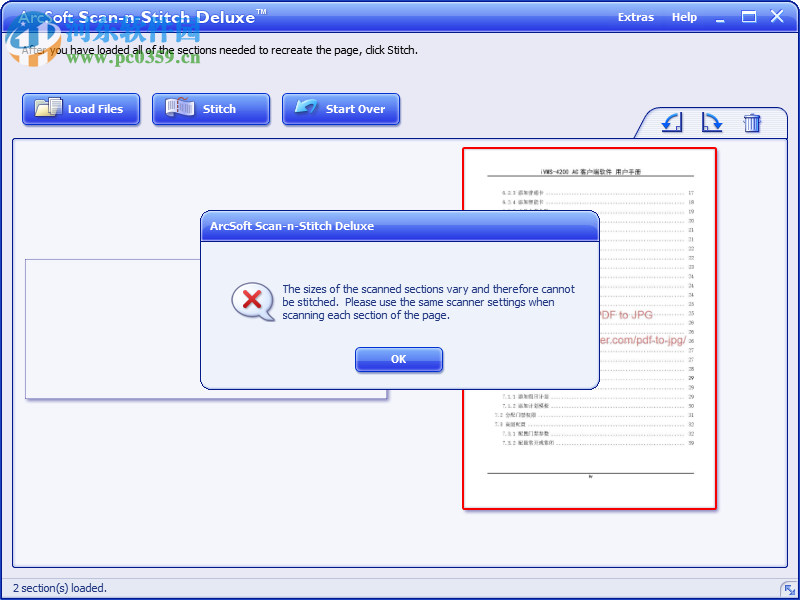The width and height of the screenshot is (800, 600).
Task: Open the Help menu
Action: click(684, 17)
